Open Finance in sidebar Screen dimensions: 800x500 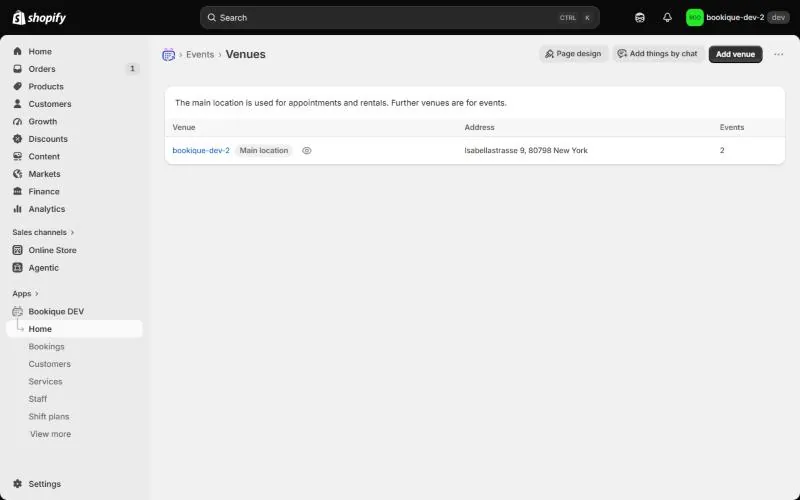click(74, 191)
